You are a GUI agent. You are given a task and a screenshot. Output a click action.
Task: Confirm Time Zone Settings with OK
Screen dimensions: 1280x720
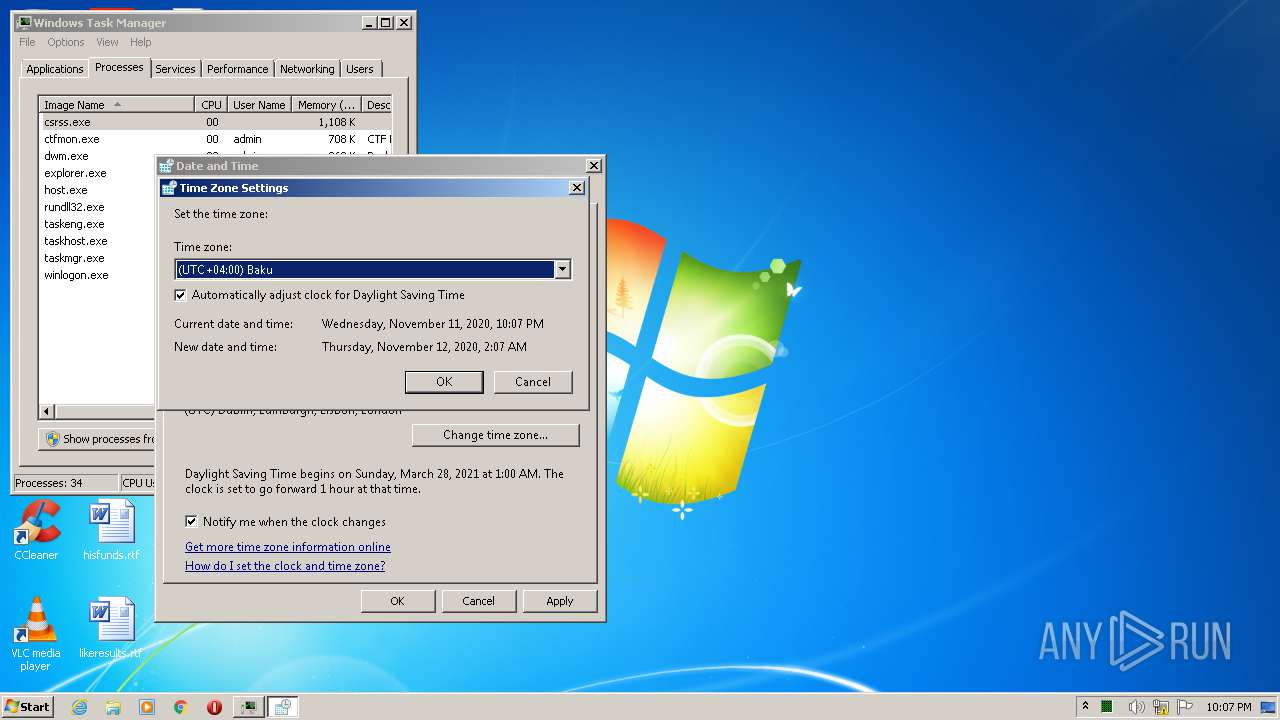(x=444, y=382)
